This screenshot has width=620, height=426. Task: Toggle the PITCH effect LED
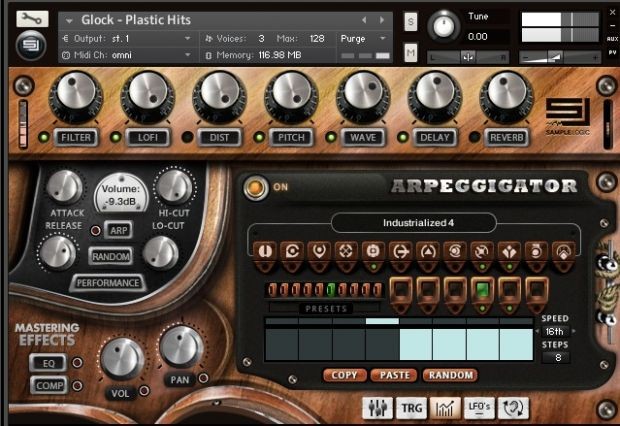259,137
